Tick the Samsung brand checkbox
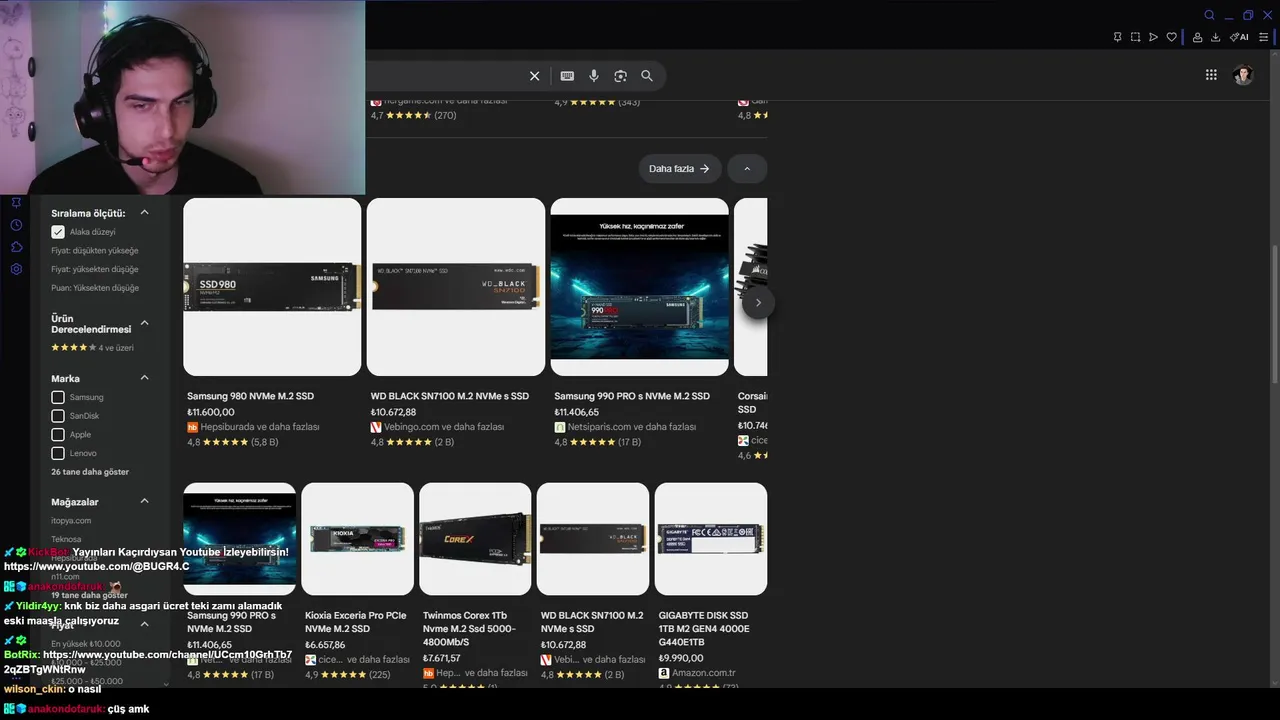 coord(58,397)
